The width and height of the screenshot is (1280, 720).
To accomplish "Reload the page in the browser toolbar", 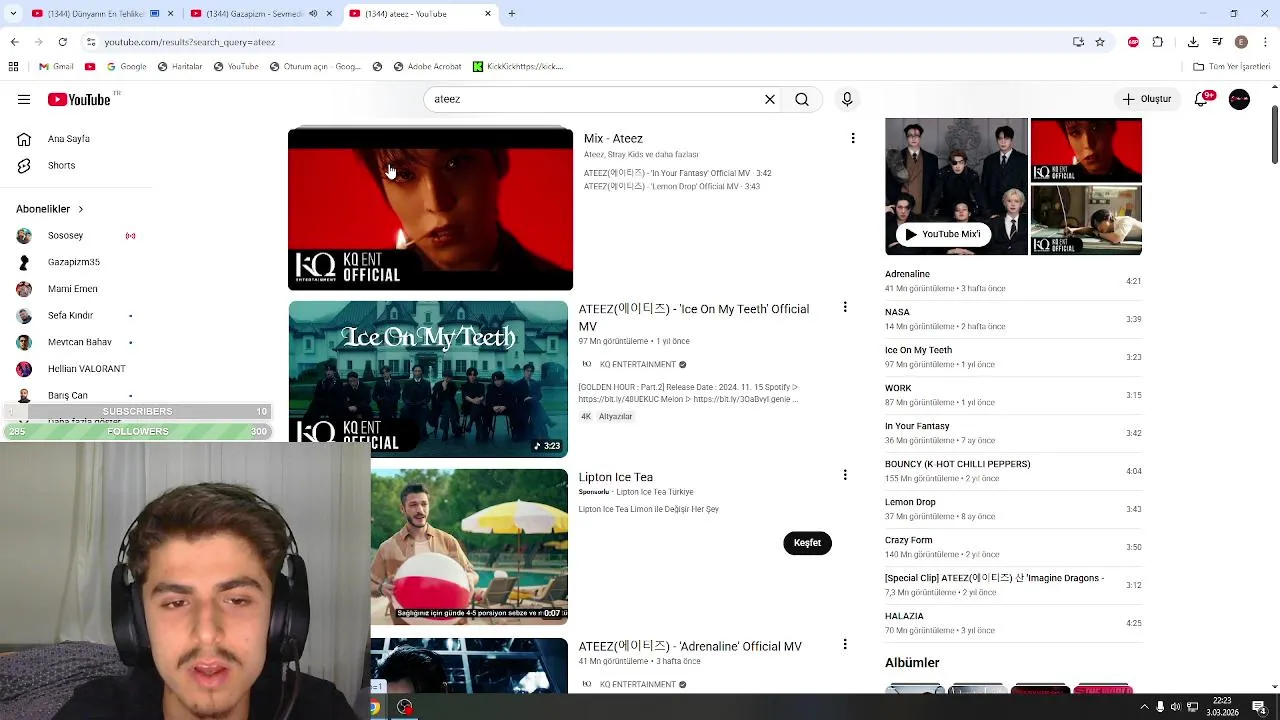I will click(x=62, y=42).
